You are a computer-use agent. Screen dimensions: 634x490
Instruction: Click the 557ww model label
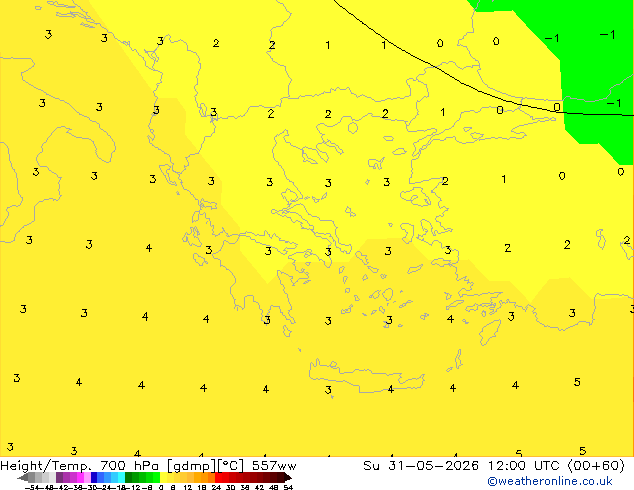coord(274,466)
